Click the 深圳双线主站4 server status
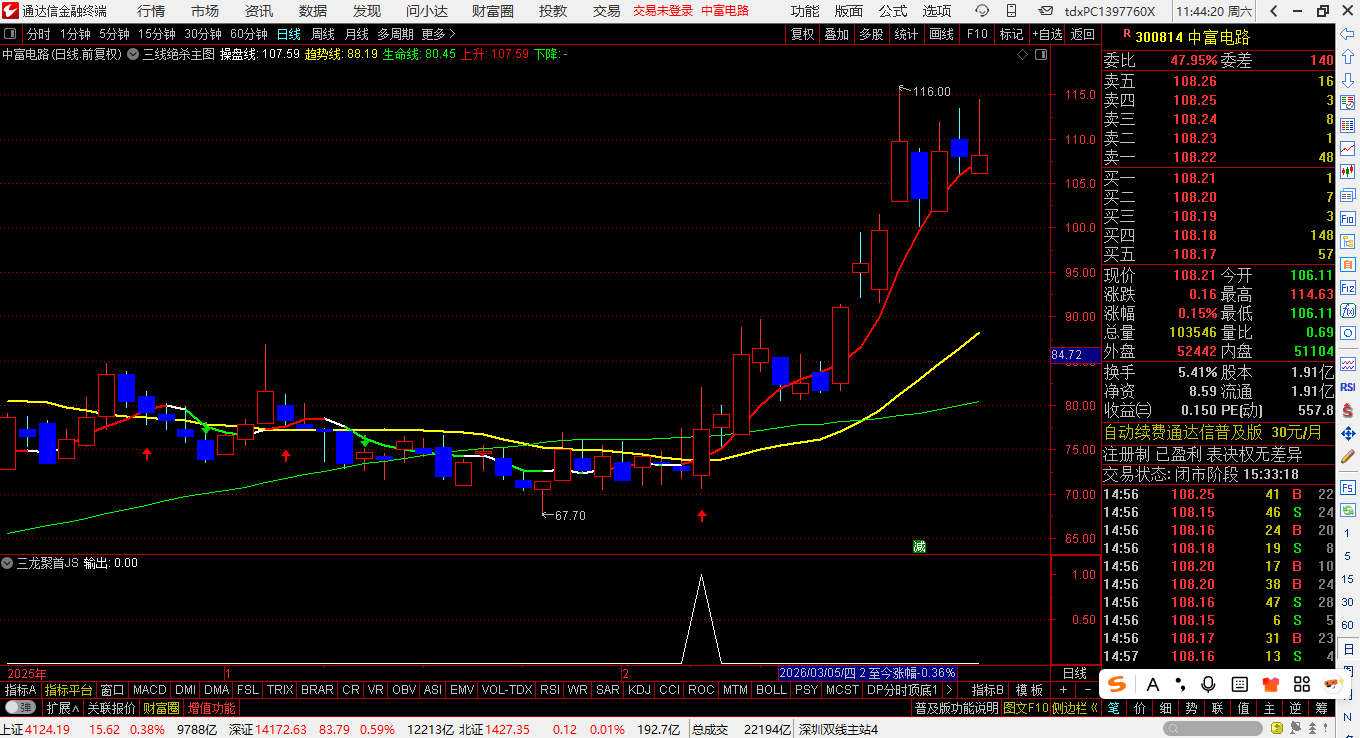Screen dimensions: 1360x738 pyautogui.click(x=838, y=729)
